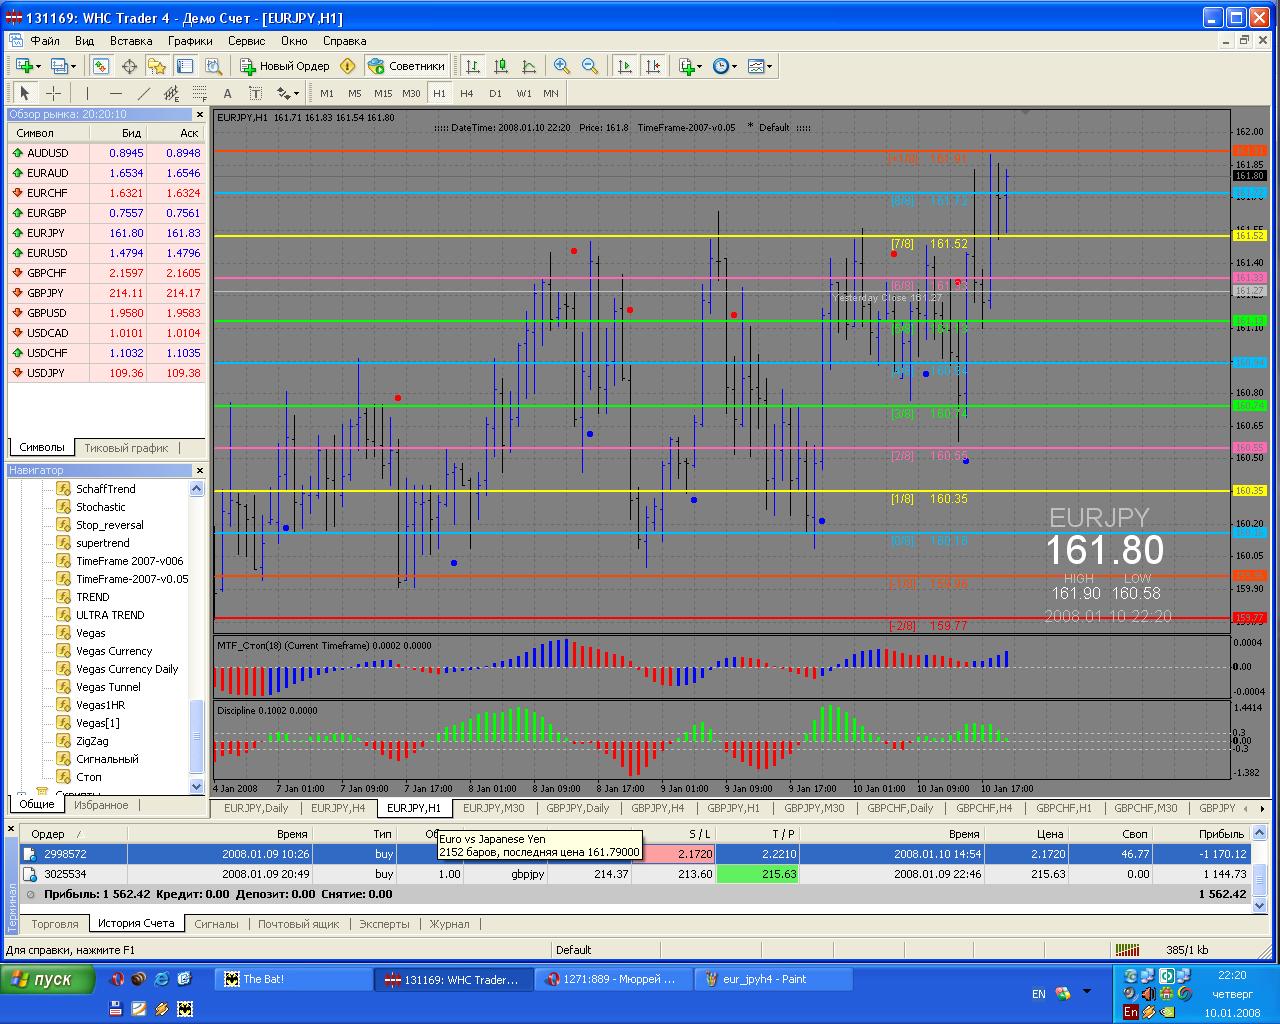Toggle the M1 timeframe button
The image size is (1280, 1024).
(x=327, y=93)
